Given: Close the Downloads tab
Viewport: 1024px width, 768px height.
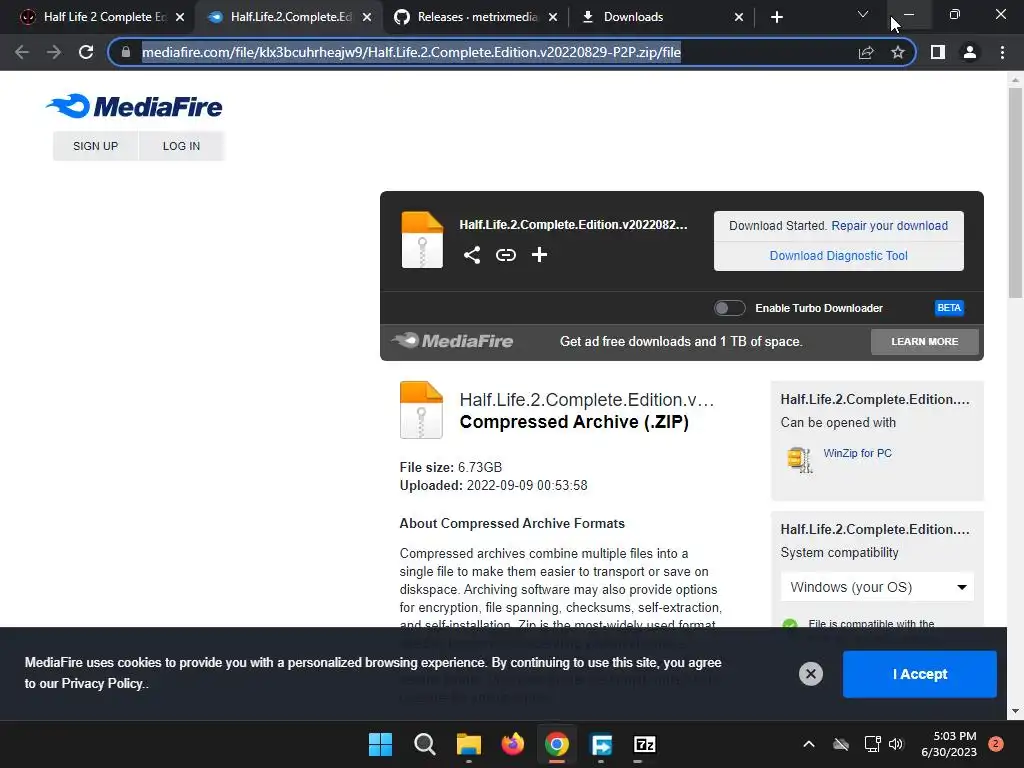Looking at the screenshot, I should 739,17.
